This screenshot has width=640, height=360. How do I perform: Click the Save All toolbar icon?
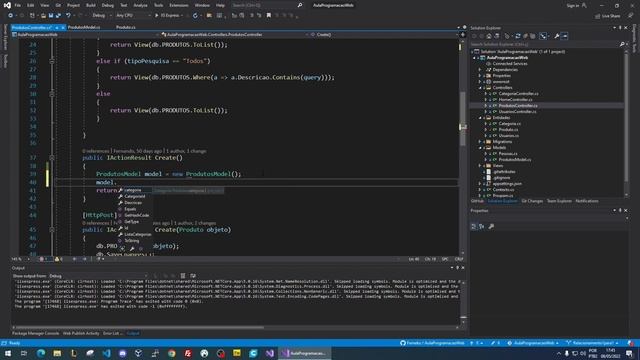pyautogui.click(x=58, y=16)
